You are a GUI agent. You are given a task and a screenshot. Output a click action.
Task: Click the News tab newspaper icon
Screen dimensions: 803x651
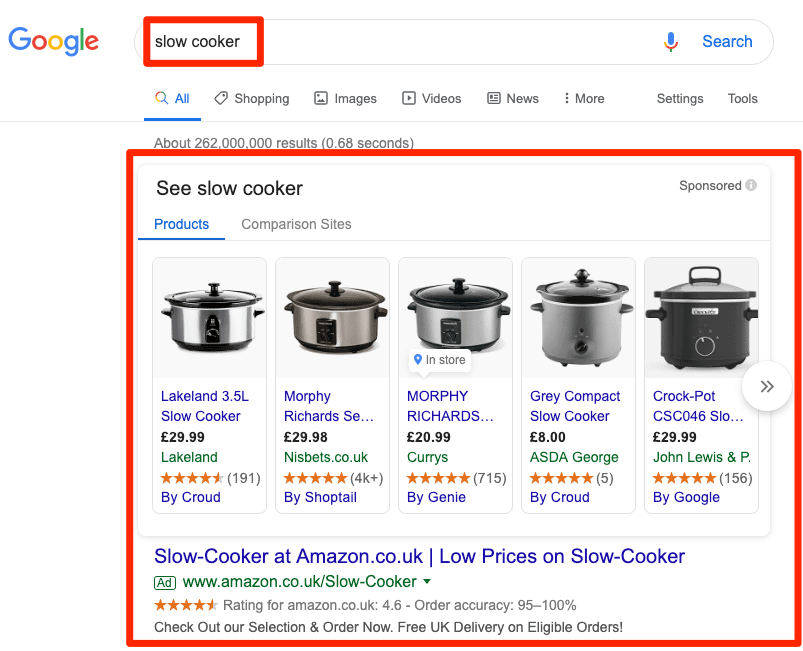[x=492, y=98]
